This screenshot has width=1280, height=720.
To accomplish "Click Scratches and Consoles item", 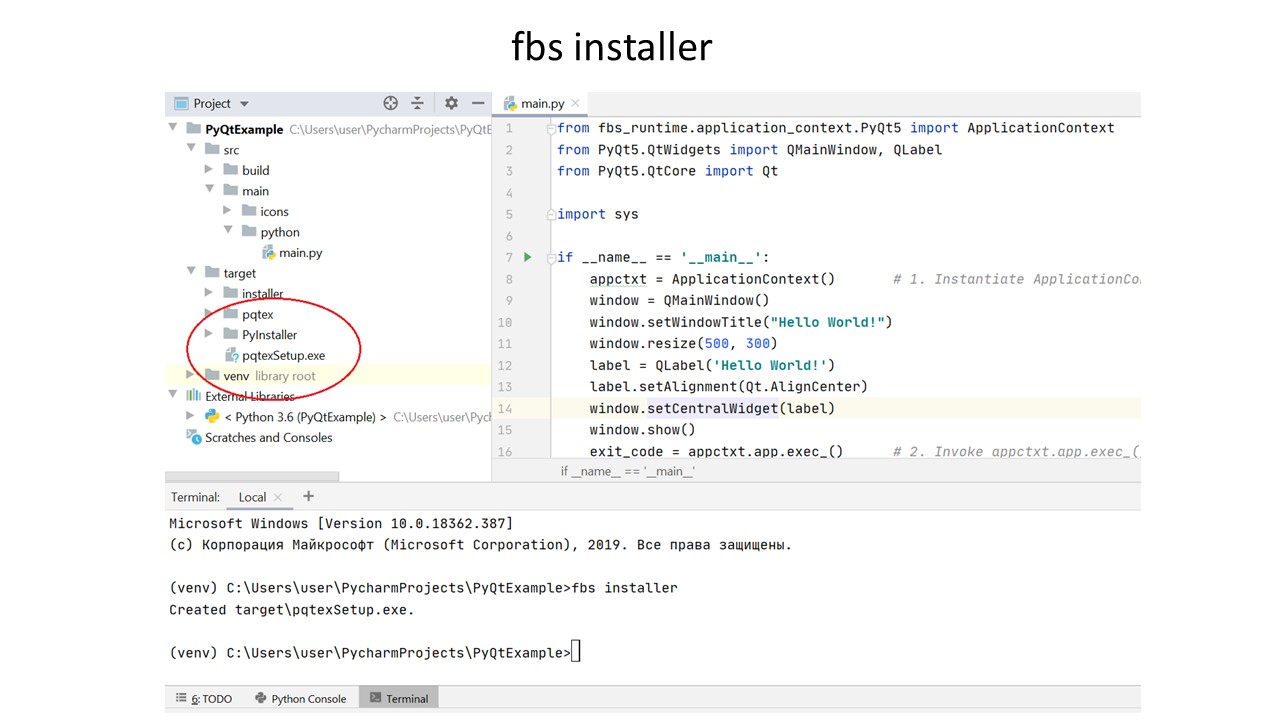I will click(268, 437).
